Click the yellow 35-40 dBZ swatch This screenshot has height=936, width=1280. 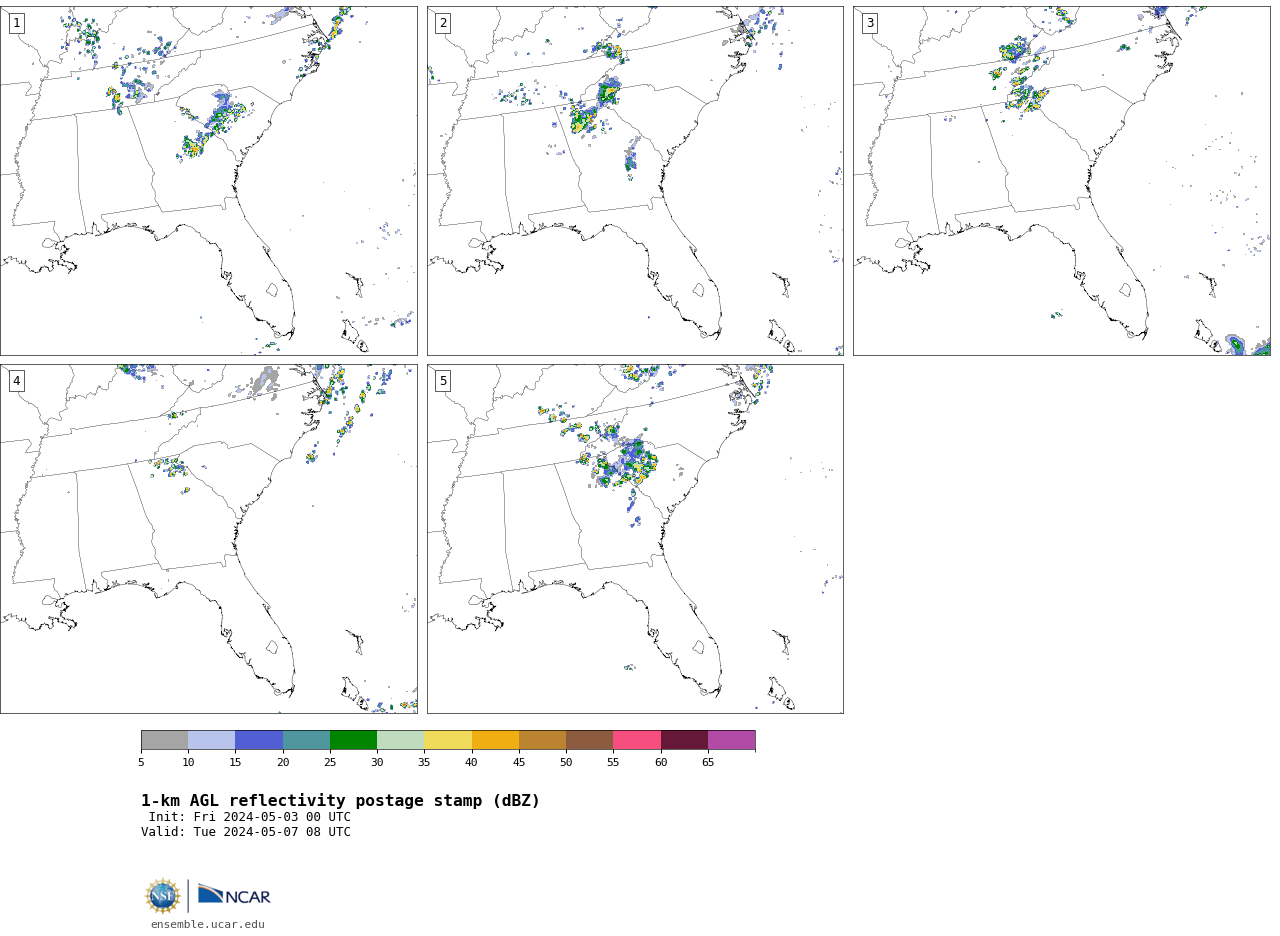pyautogui.click(x=448, y=740)
